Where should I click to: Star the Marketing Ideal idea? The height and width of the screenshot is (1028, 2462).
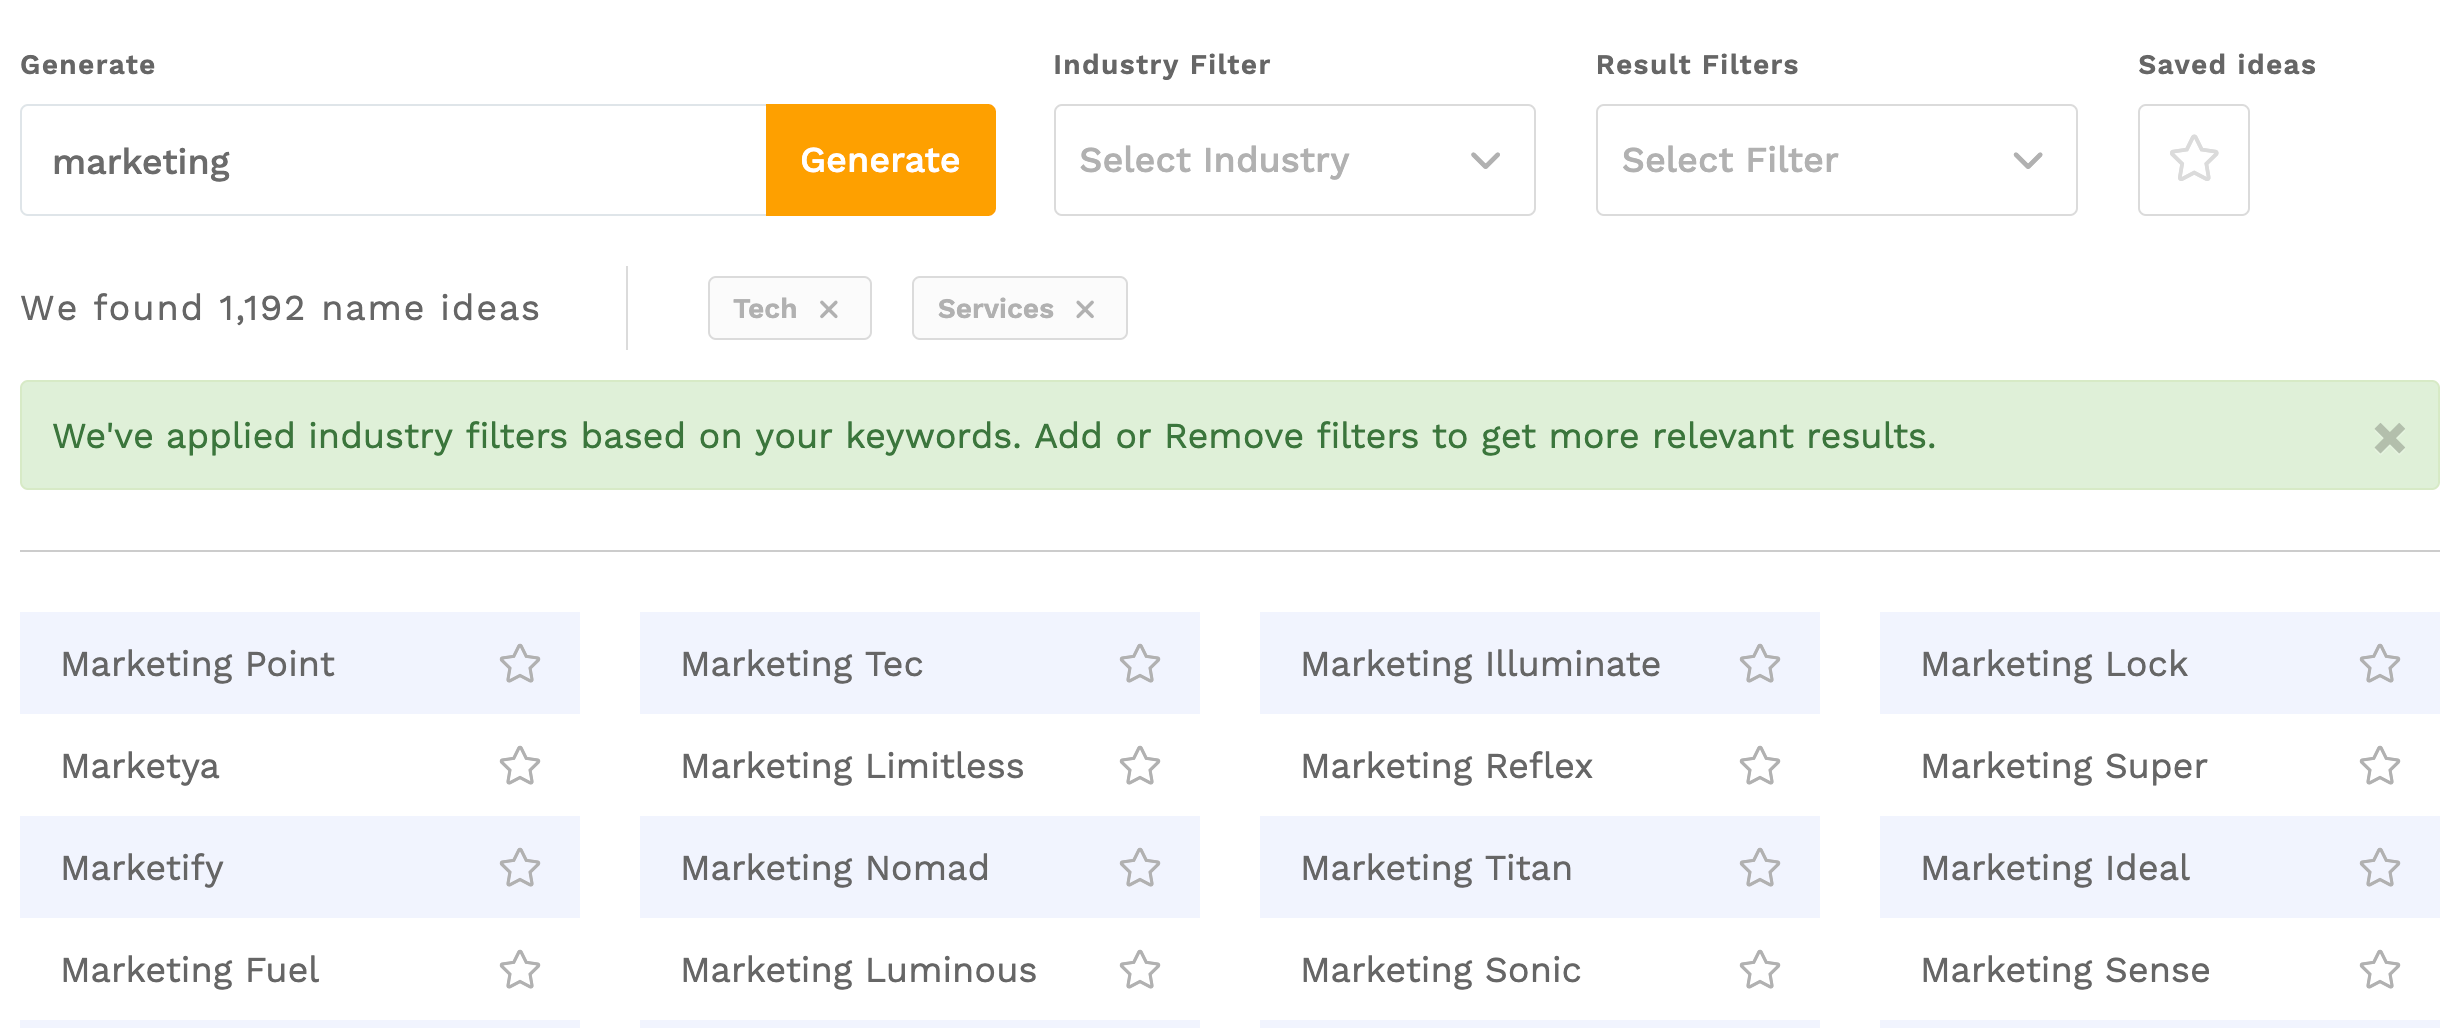(x=2380, y=868)
